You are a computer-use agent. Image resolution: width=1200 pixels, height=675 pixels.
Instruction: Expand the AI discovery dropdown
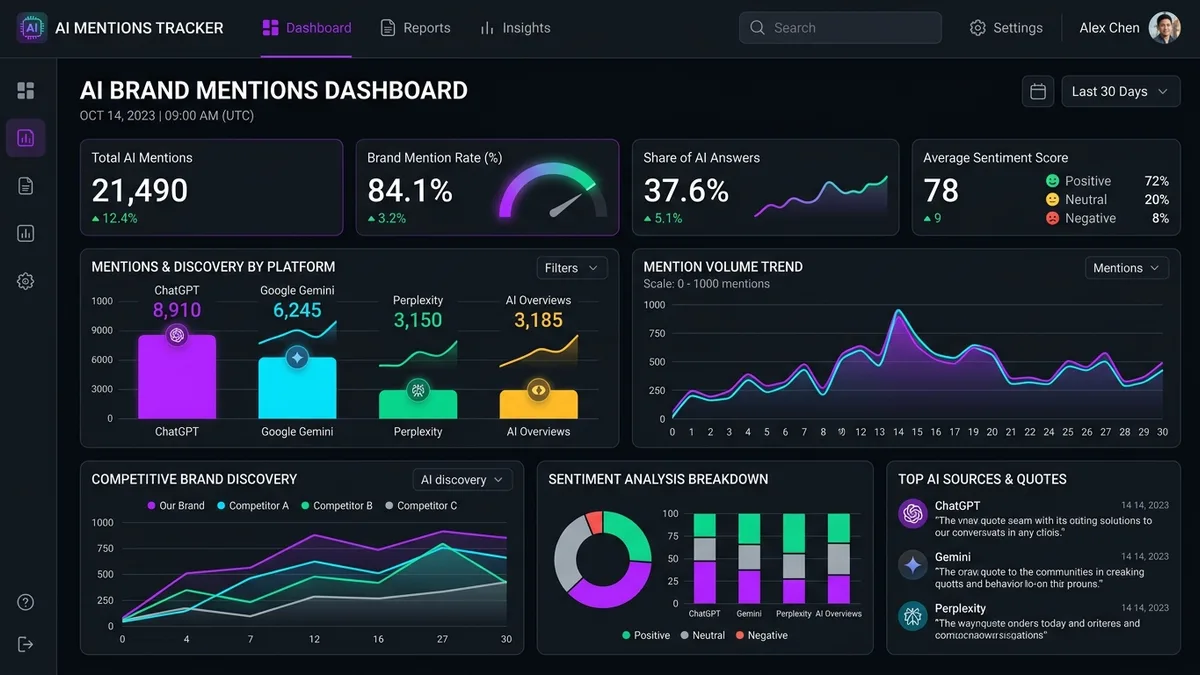pos(463,480)
